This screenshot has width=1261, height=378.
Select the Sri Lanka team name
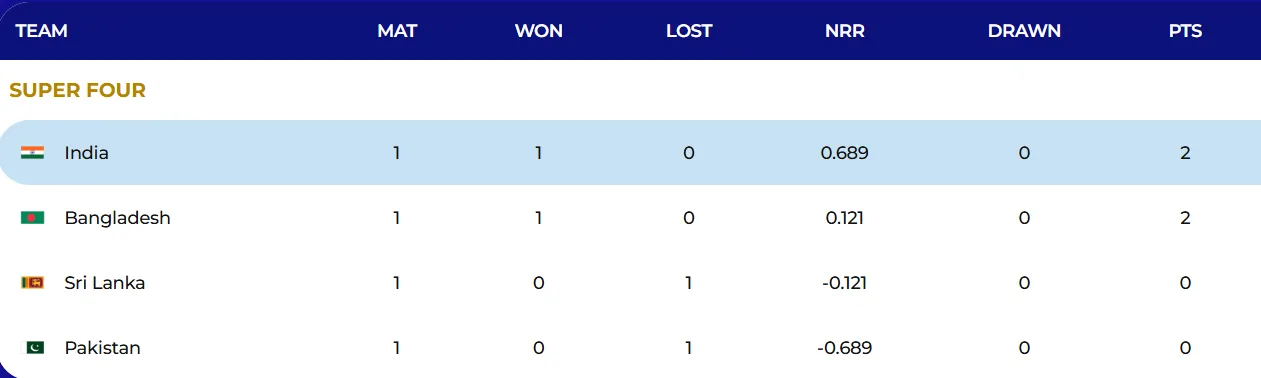tap(105, 283)
